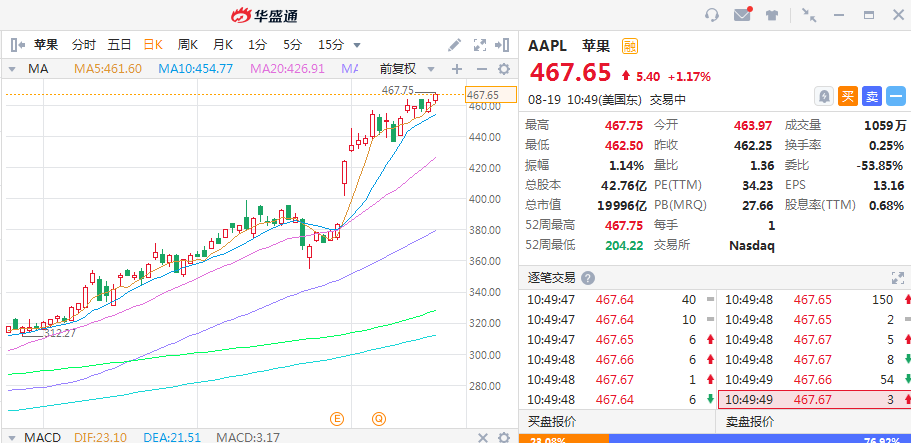The width and height of the screenshot is (911, 443).
Task: Click the 312.27 low price label
Action: tap(60, 333)
